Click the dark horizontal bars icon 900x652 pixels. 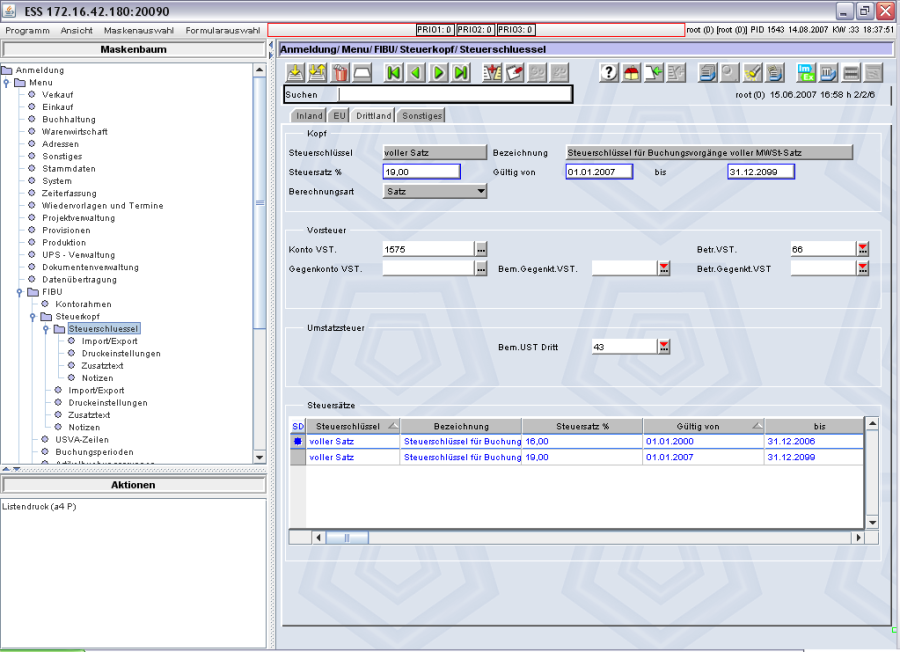click(851, 73)
